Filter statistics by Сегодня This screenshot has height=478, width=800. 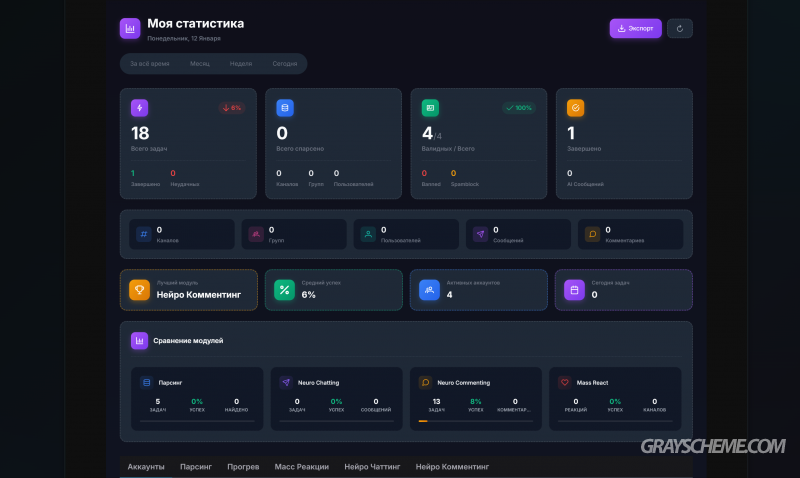(285, 64)
